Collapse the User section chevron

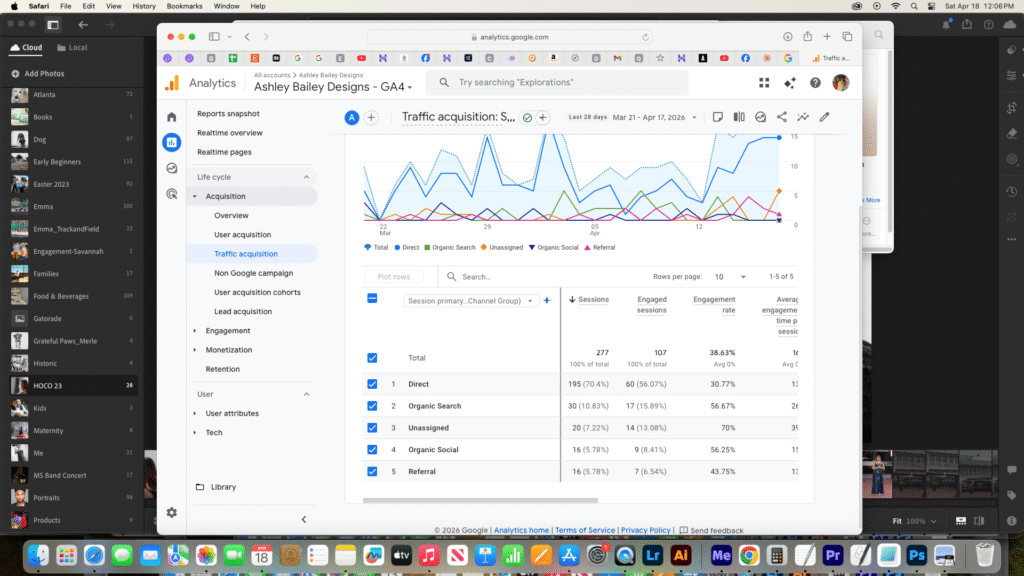pos(306,394)
